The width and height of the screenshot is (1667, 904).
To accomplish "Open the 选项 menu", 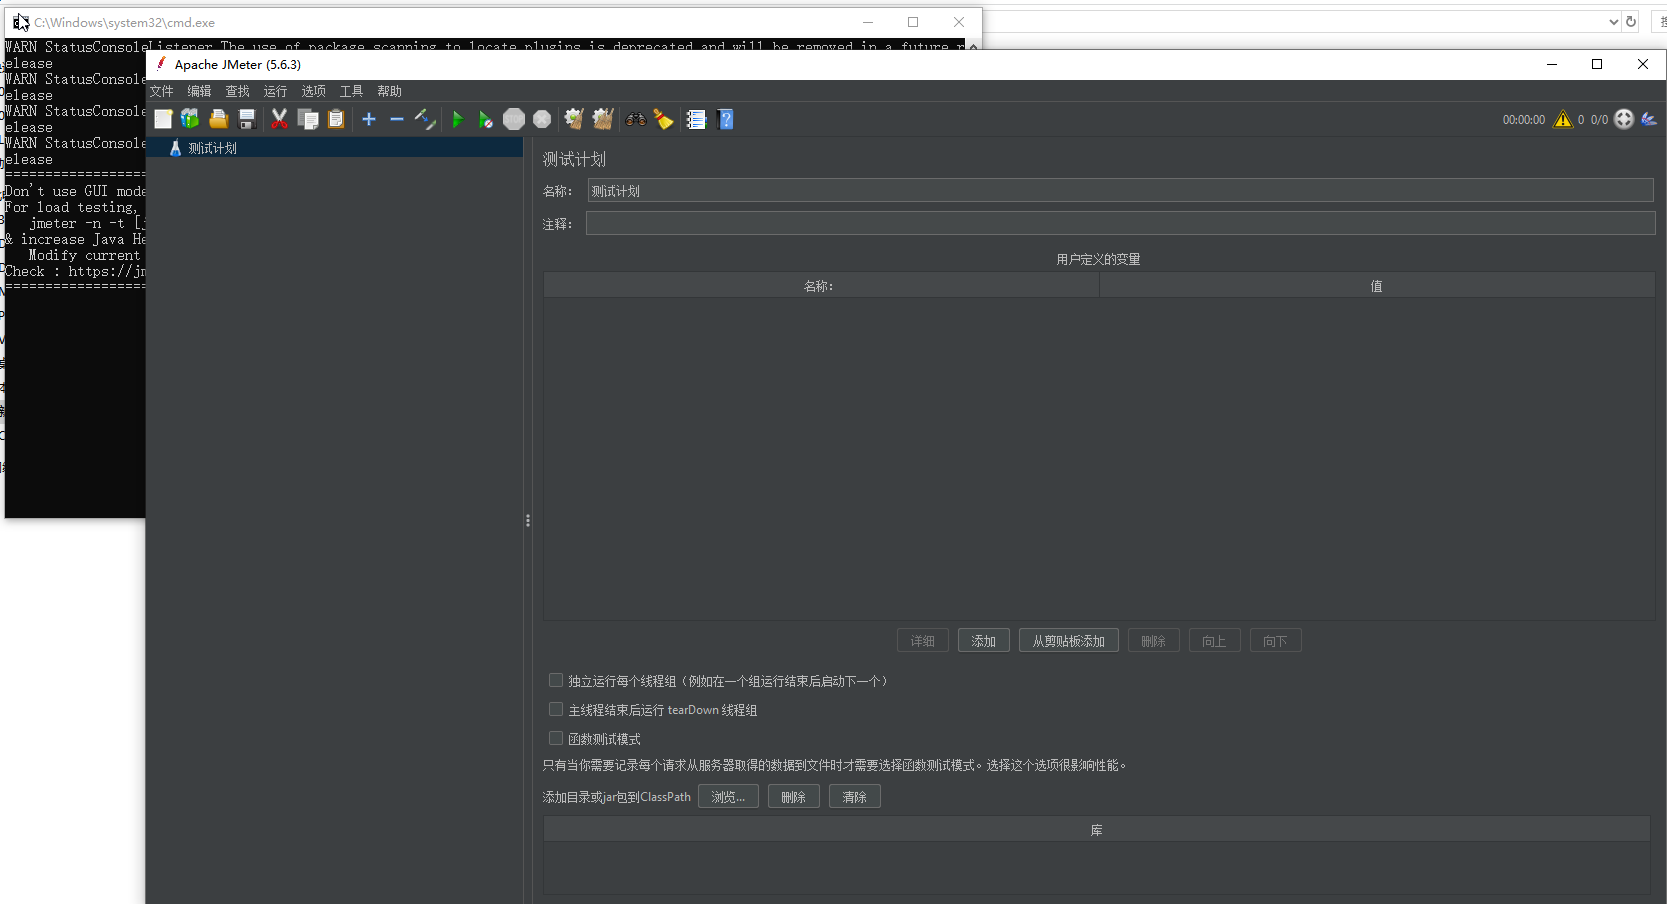I will [313, 91].
